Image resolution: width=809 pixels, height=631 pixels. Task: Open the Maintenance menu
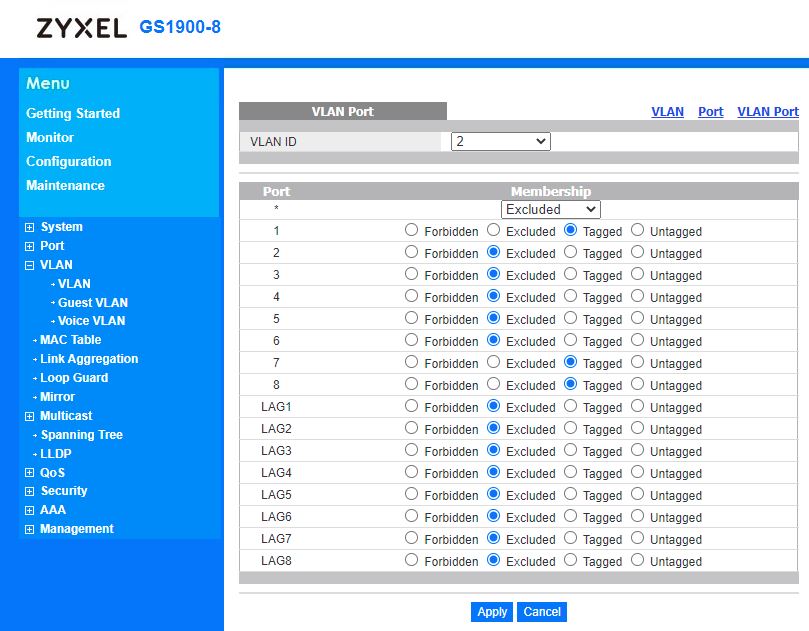tap(65, 185)
